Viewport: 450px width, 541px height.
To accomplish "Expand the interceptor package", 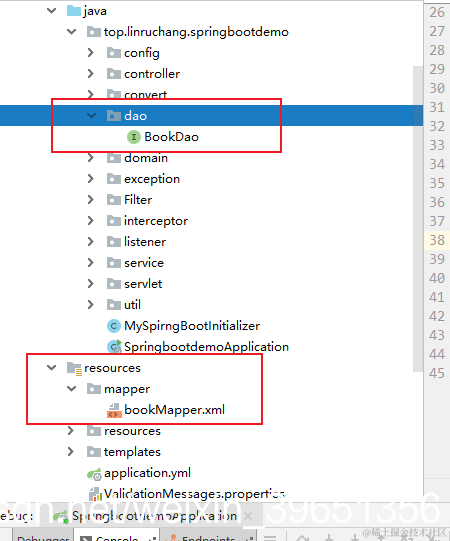I will (x=91, y=221).
